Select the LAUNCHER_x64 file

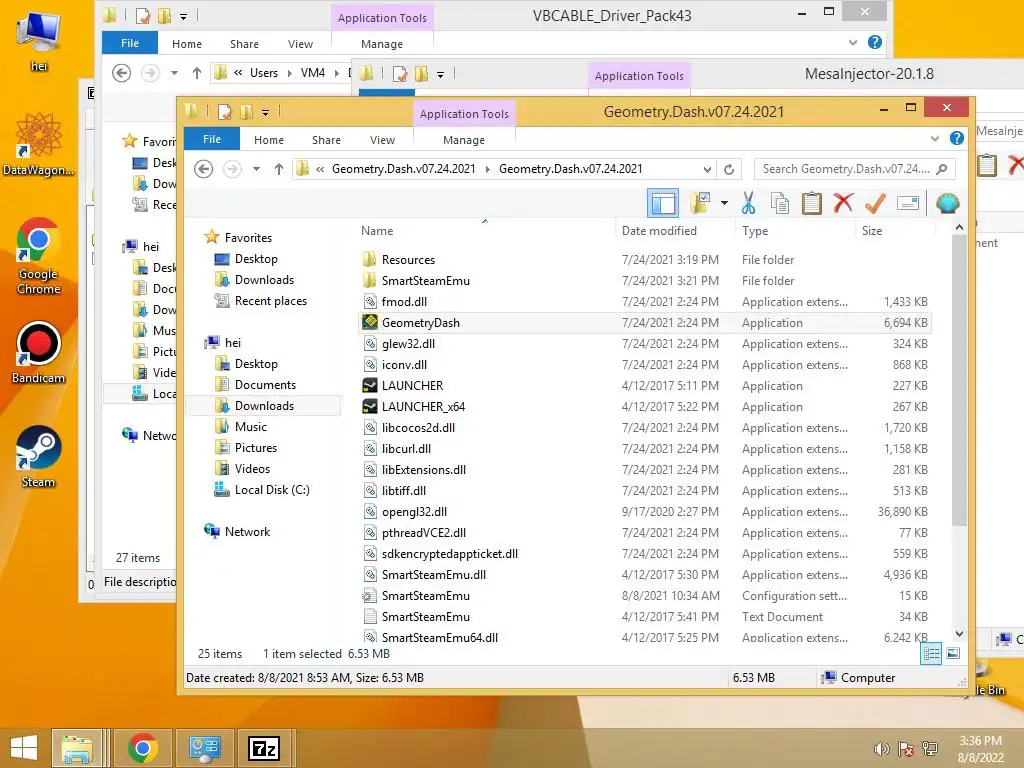click(x=645, y=406)
